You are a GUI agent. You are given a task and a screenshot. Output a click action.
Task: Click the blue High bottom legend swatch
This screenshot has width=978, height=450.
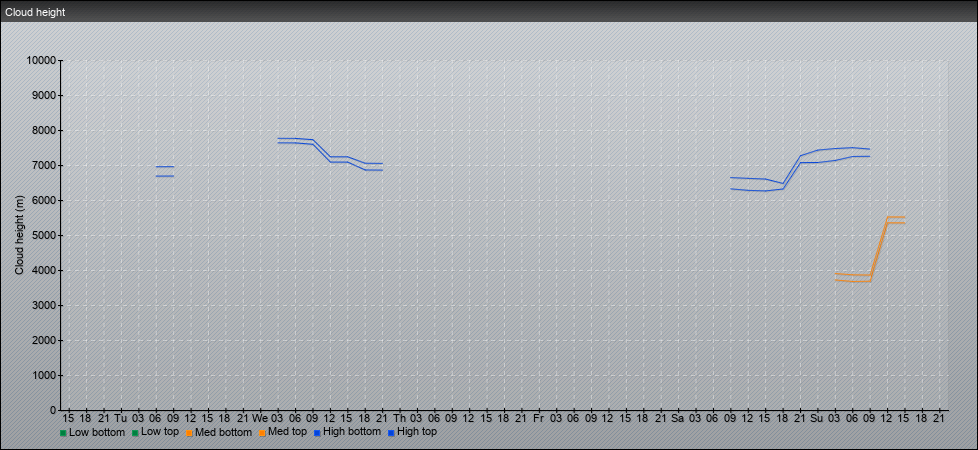tap(317, 433)
